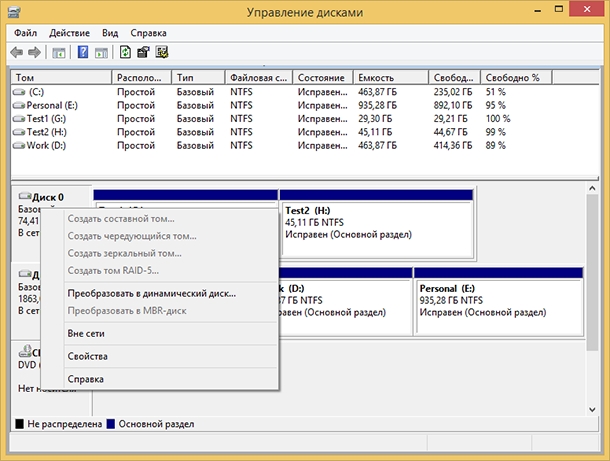This screenshot has width=610, height=461.
Task: Click the Forward arrow toolbar icon
Action: click(35, 51)
